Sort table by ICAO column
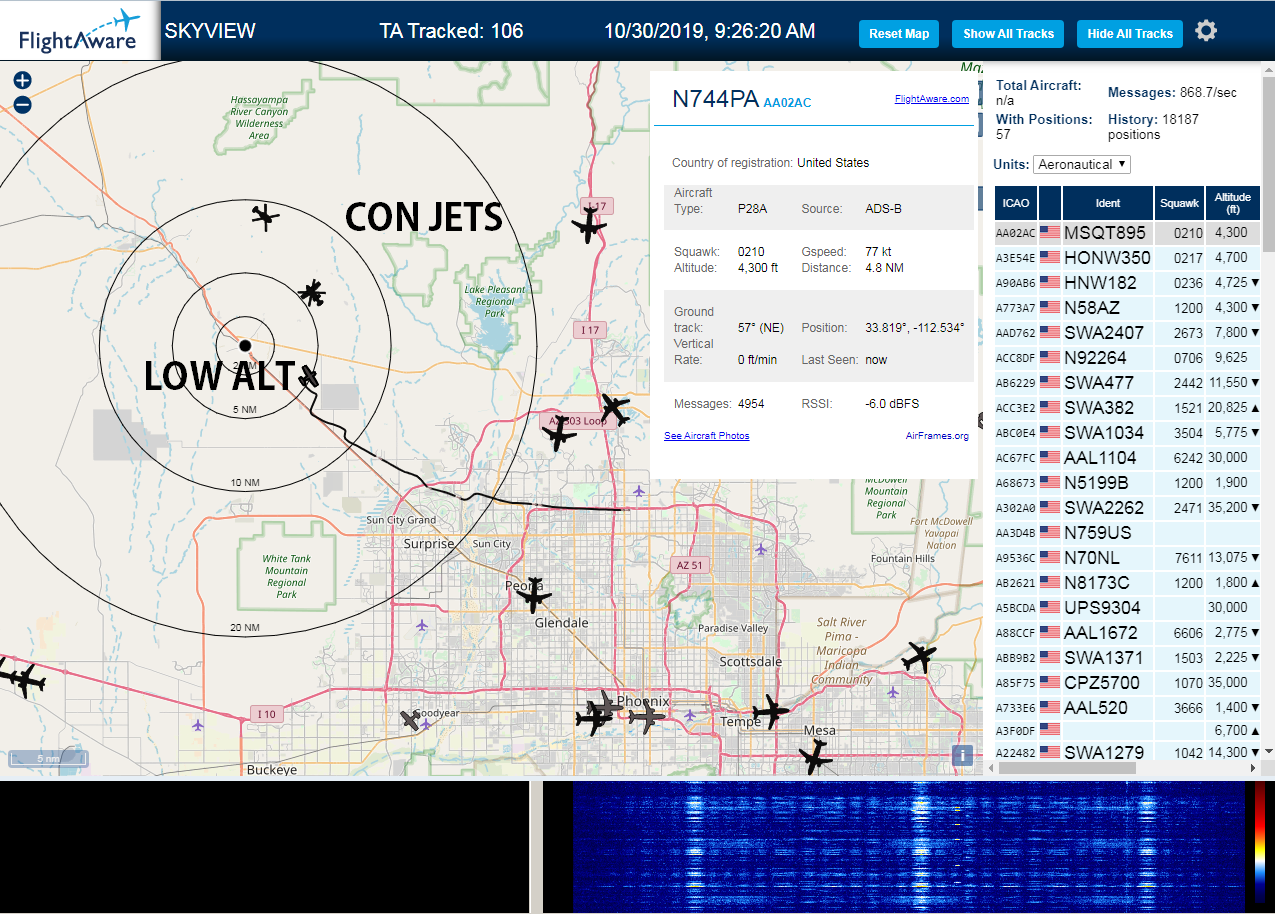The image size is (1275, 915). tap(1015, 203)
